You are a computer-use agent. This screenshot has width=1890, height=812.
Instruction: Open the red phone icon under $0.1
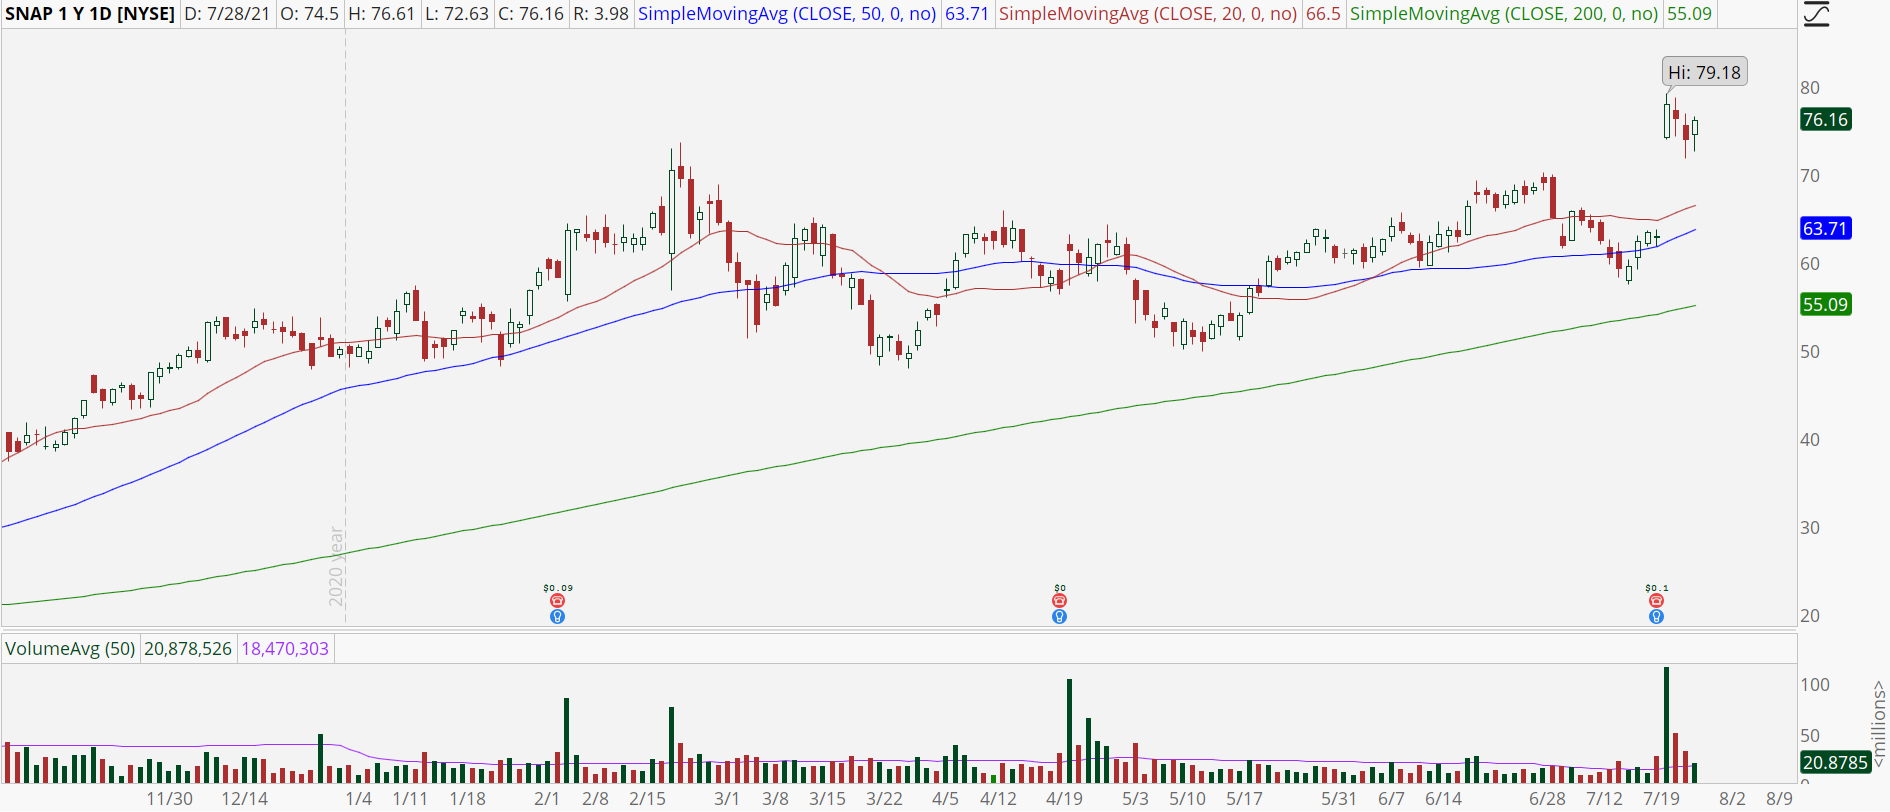(1656, 601)
